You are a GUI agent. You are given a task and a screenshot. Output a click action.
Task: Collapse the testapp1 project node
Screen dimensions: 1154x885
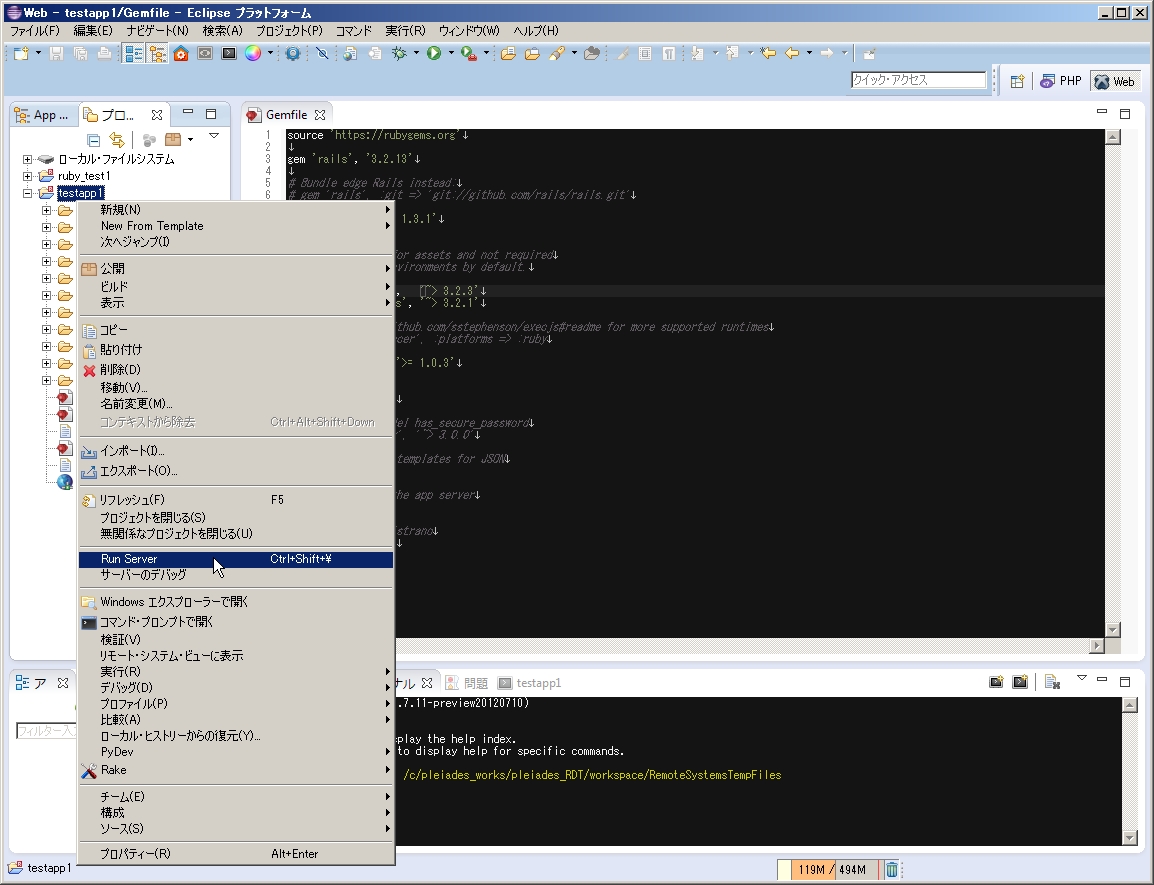(27, 193)
